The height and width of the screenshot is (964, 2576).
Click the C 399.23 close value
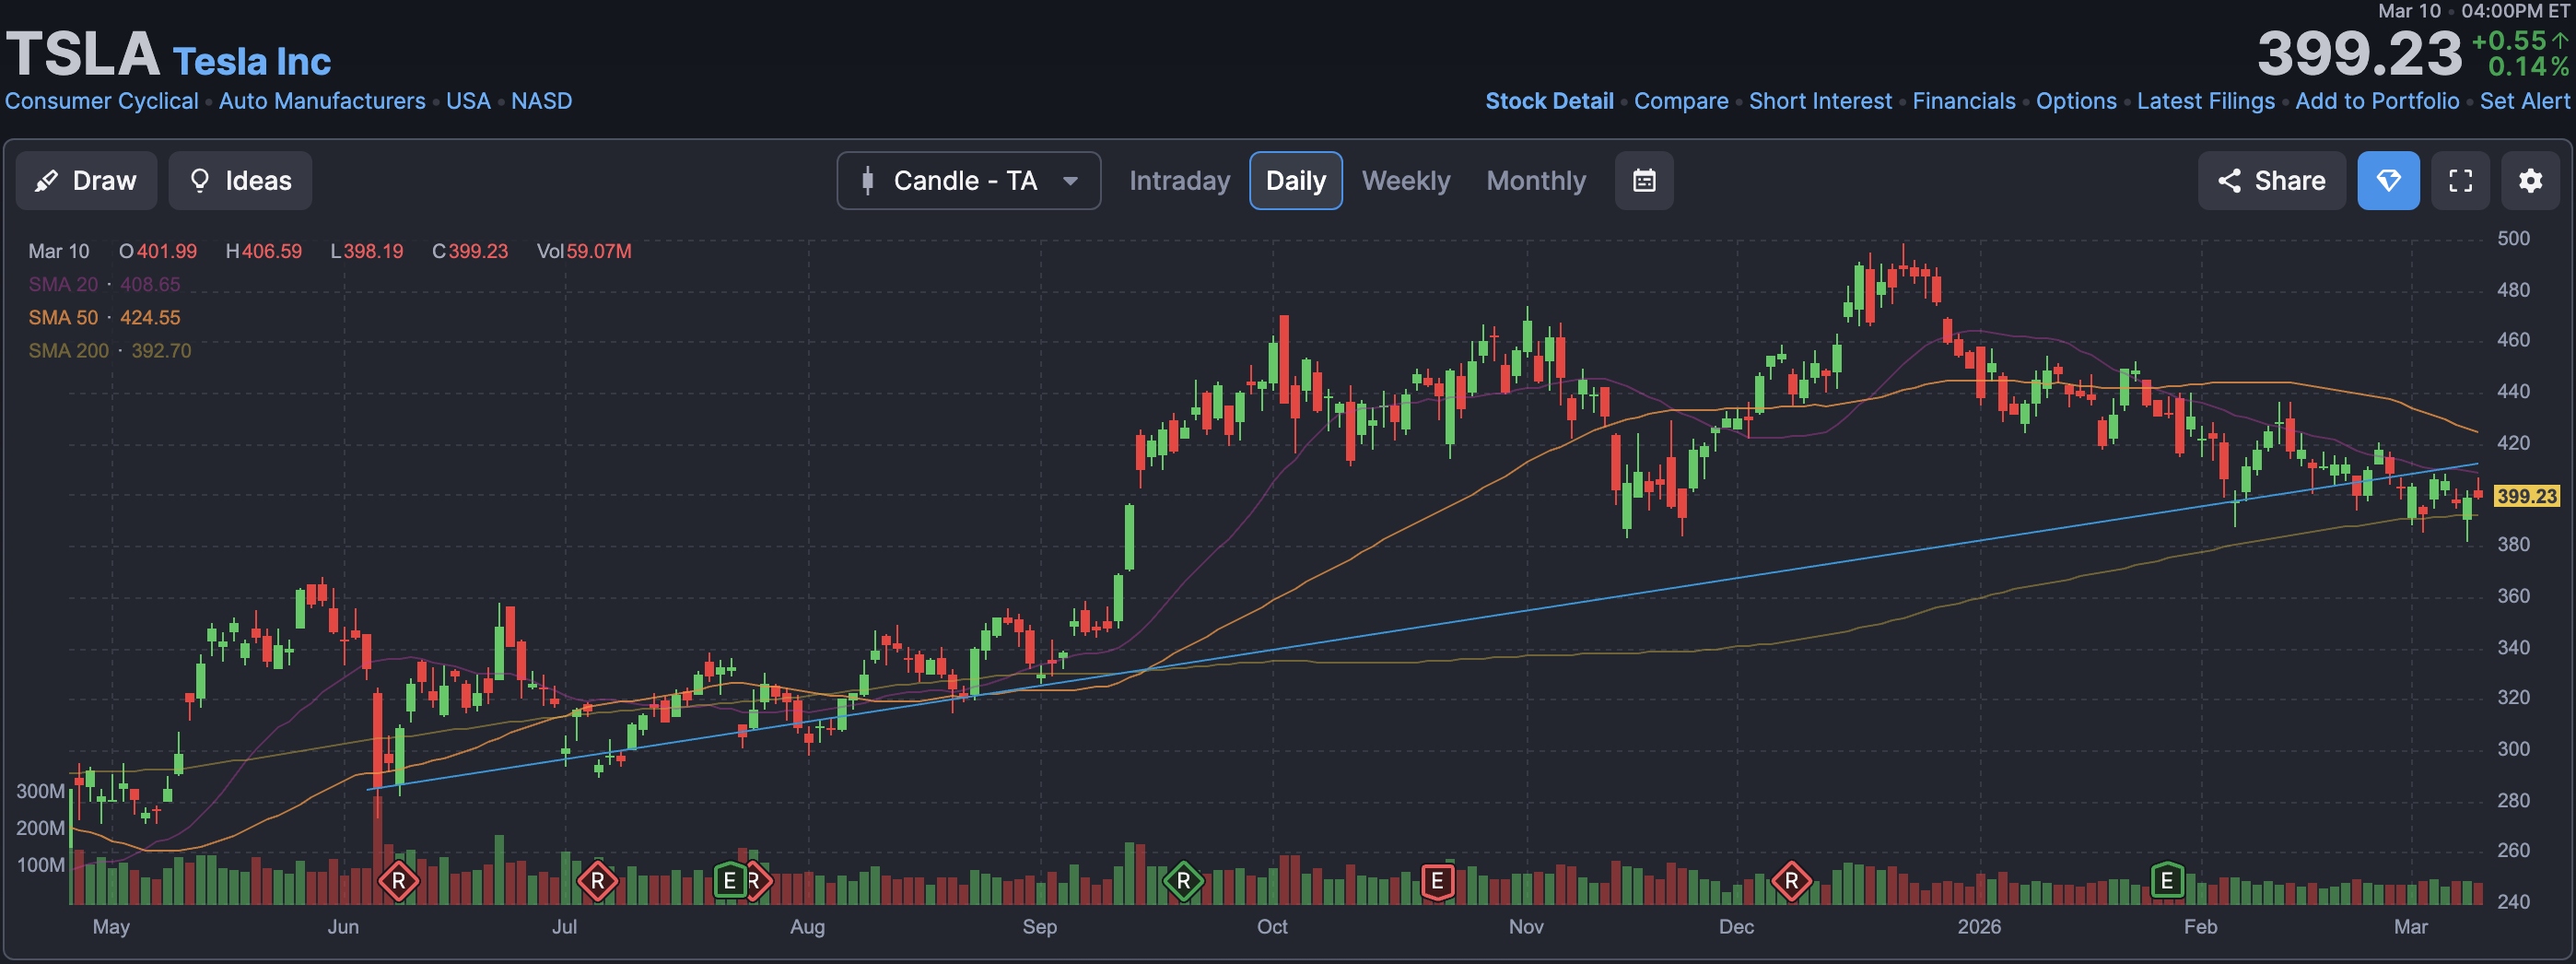click(x=470, y=252)
